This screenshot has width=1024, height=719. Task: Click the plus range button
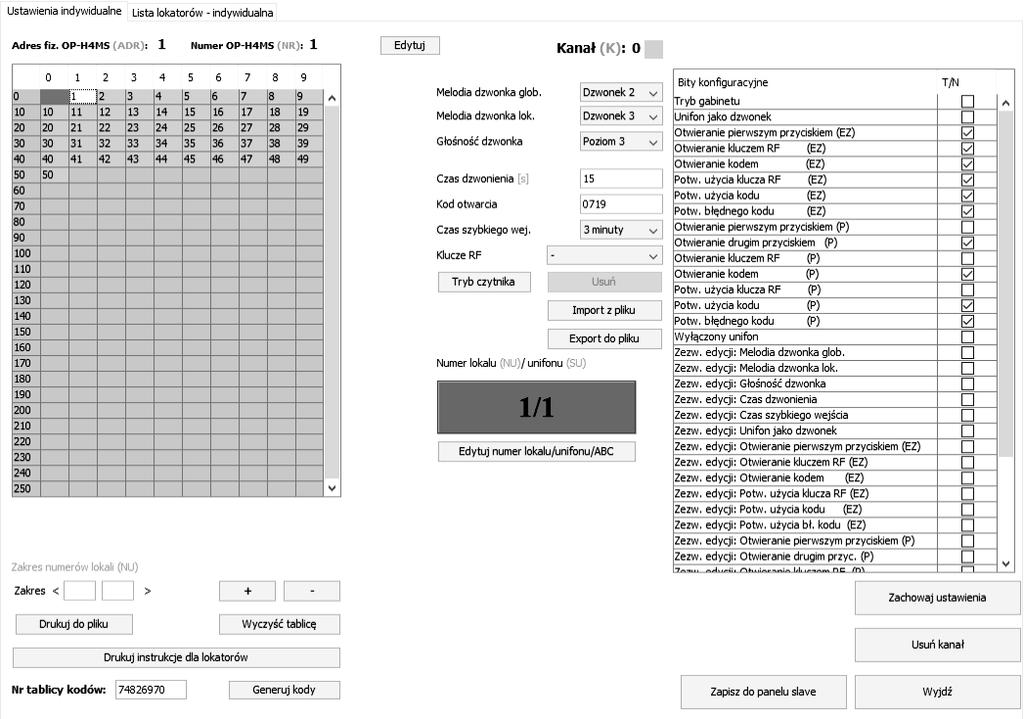pyautogui.click(x=248, y=591)
